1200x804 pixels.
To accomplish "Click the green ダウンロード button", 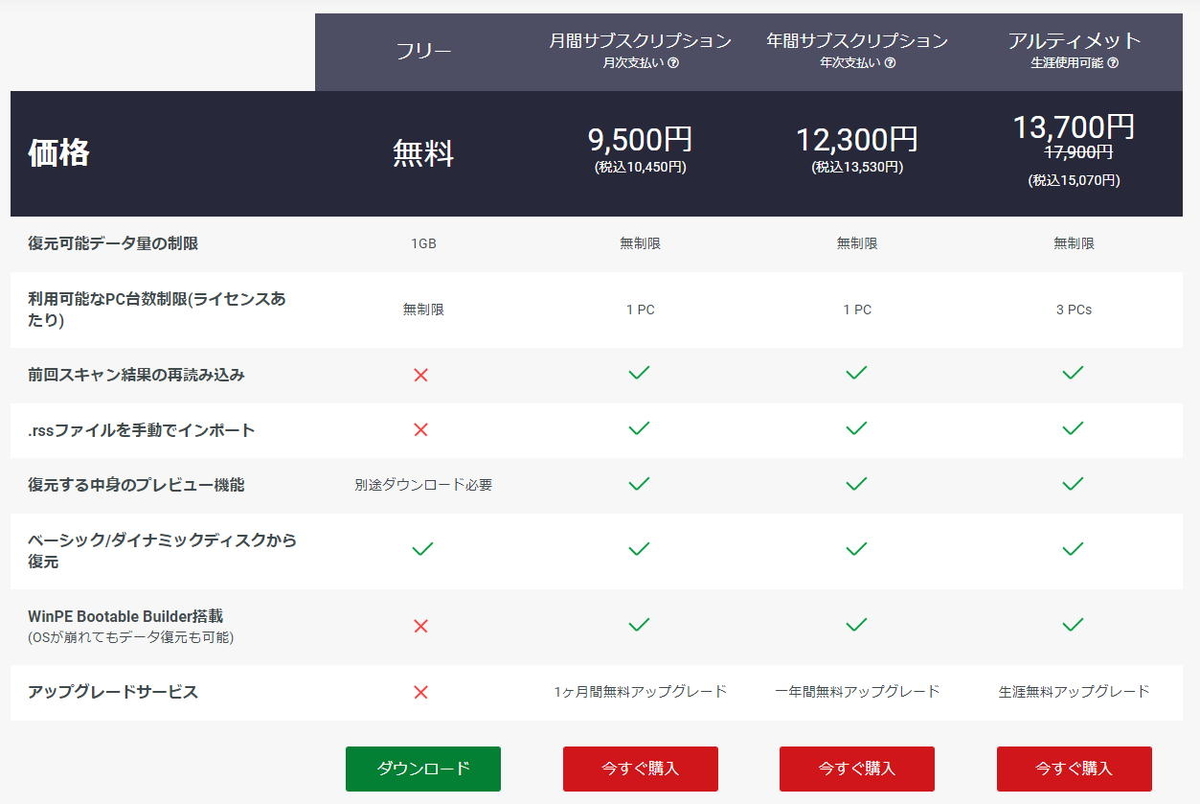I will pos(423,769).
